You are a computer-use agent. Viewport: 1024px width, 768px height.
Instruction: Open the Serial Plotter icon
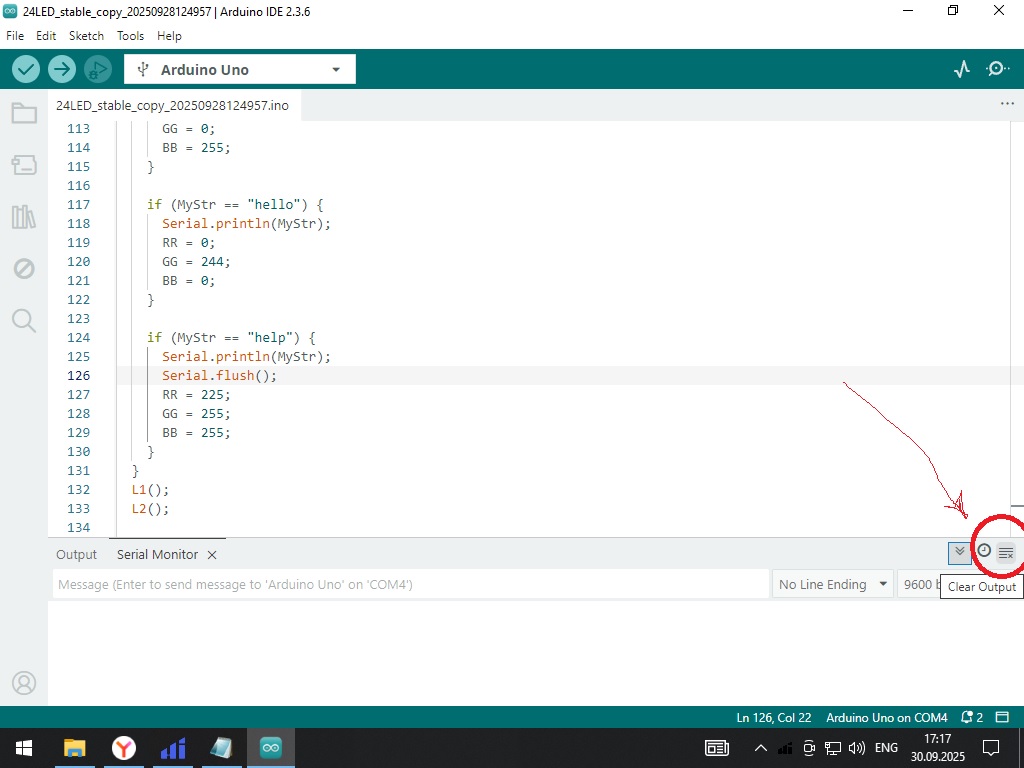pyautogui.click(x=962, y=69)
